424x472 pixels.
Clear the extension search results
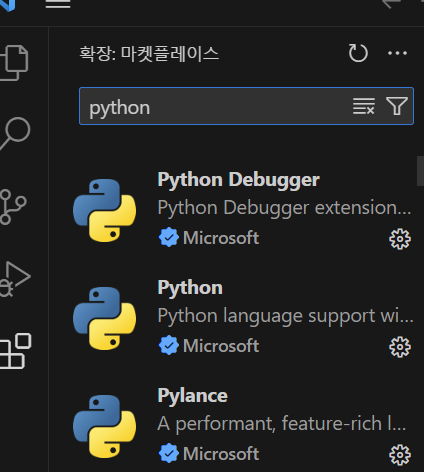tap(364, 106)
